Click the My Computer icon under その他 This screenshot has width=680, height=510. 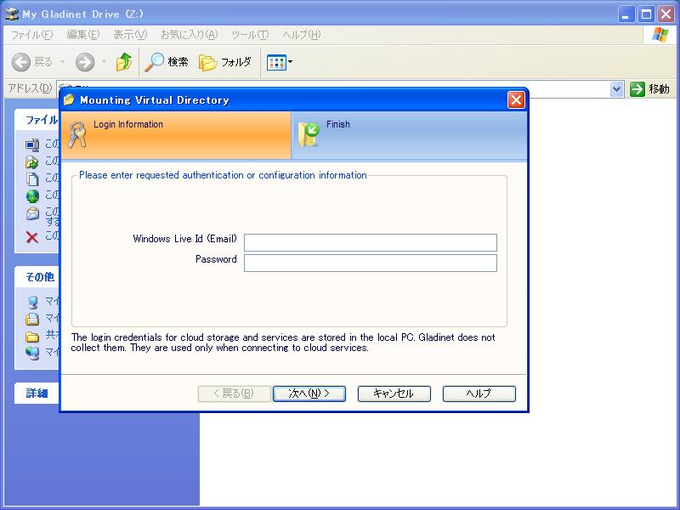click(32, 302)
